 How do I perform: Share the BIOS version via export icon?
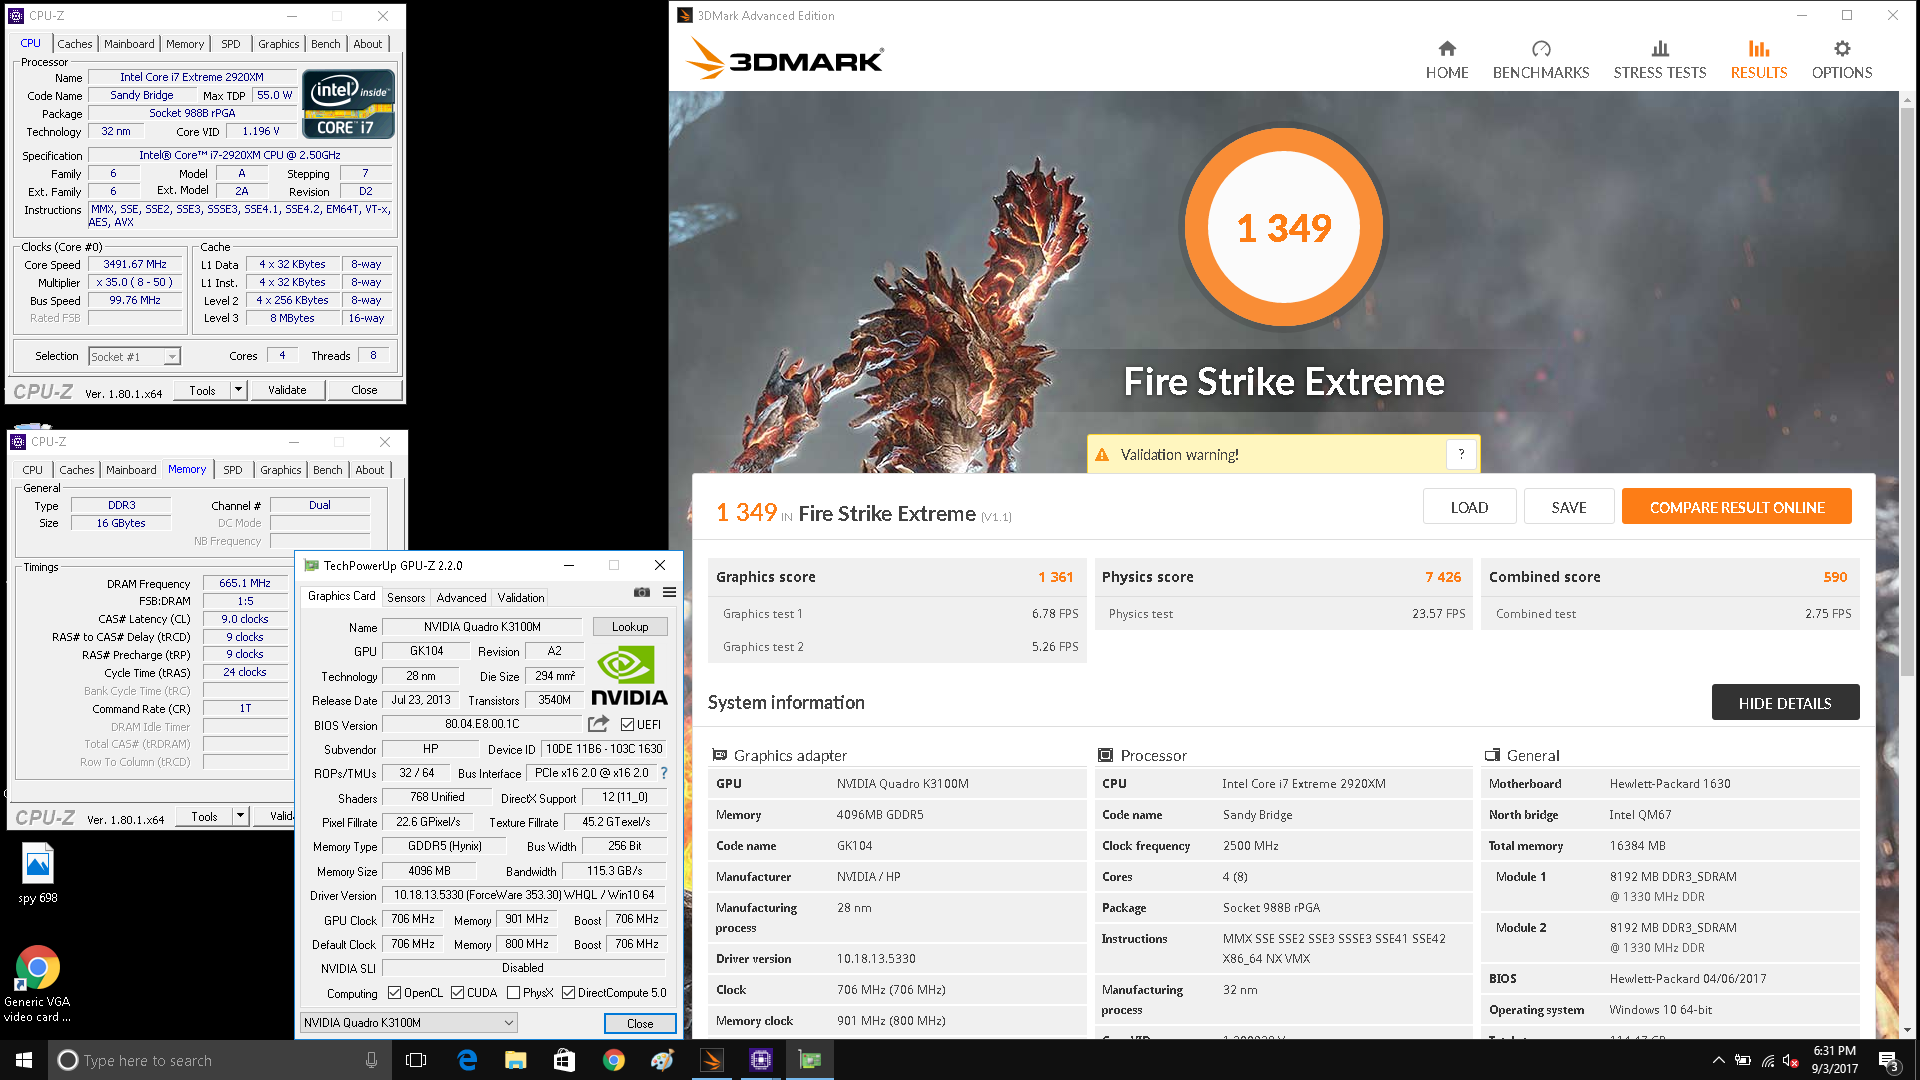tap(598, 724)
